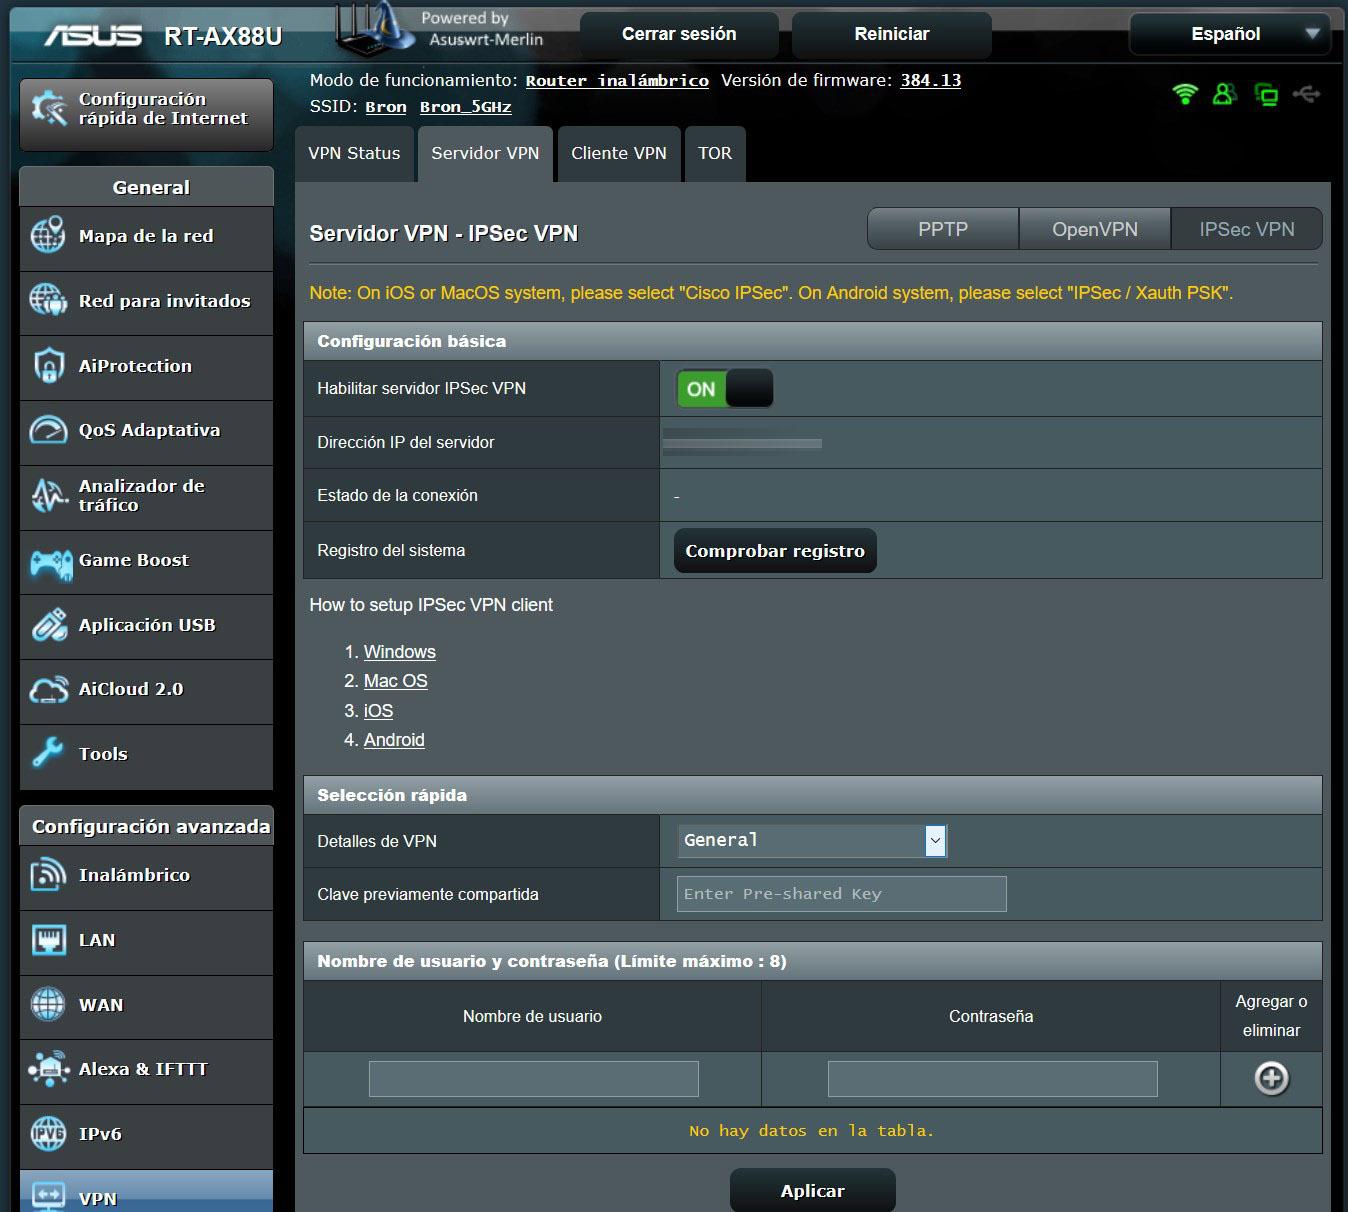Click the Inalámbrico label
The width and height of the screenshot is (1348, 1212).
pos(134,875)
